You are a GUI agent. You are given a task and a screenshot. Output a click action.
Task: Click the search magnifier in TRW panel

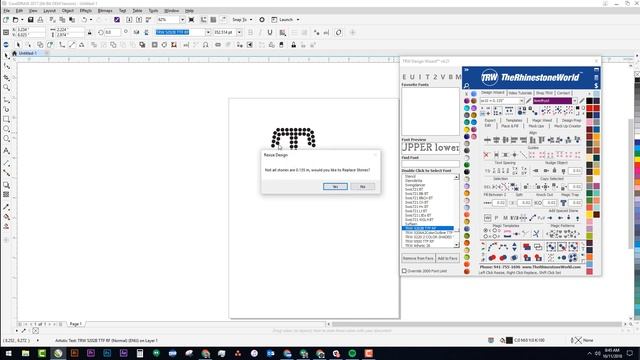(467, 86)
